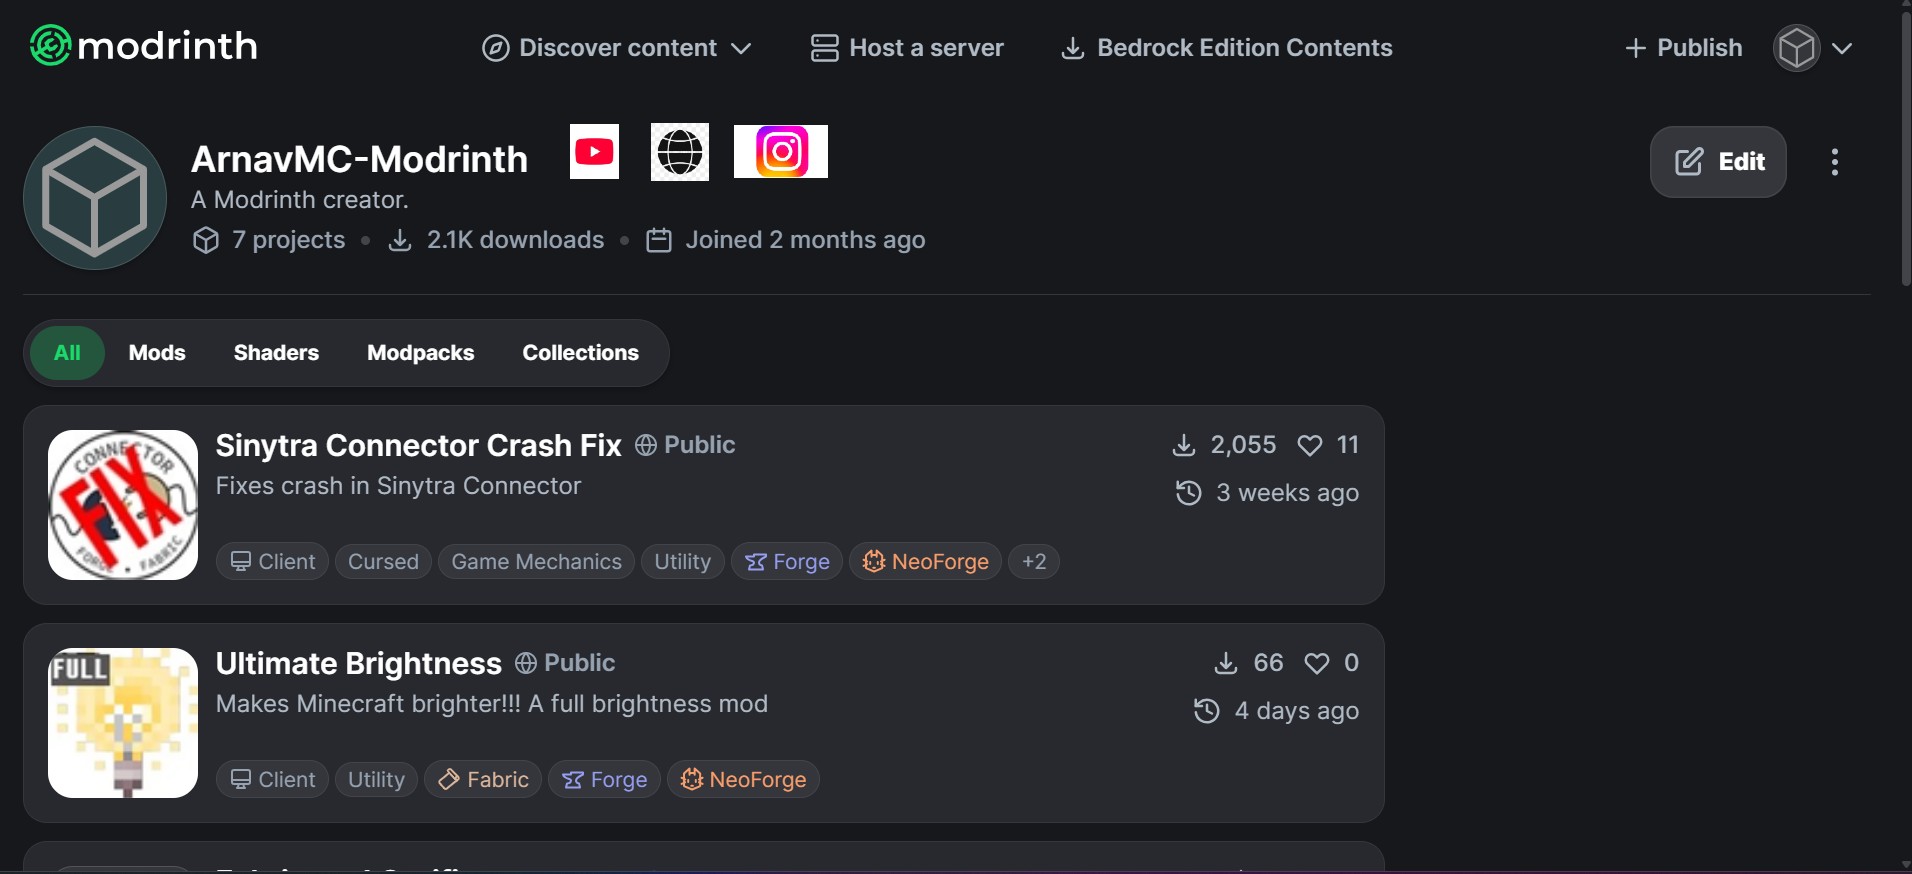
Task: Click the heart icon beside 11 followers
Action: 1310,445
